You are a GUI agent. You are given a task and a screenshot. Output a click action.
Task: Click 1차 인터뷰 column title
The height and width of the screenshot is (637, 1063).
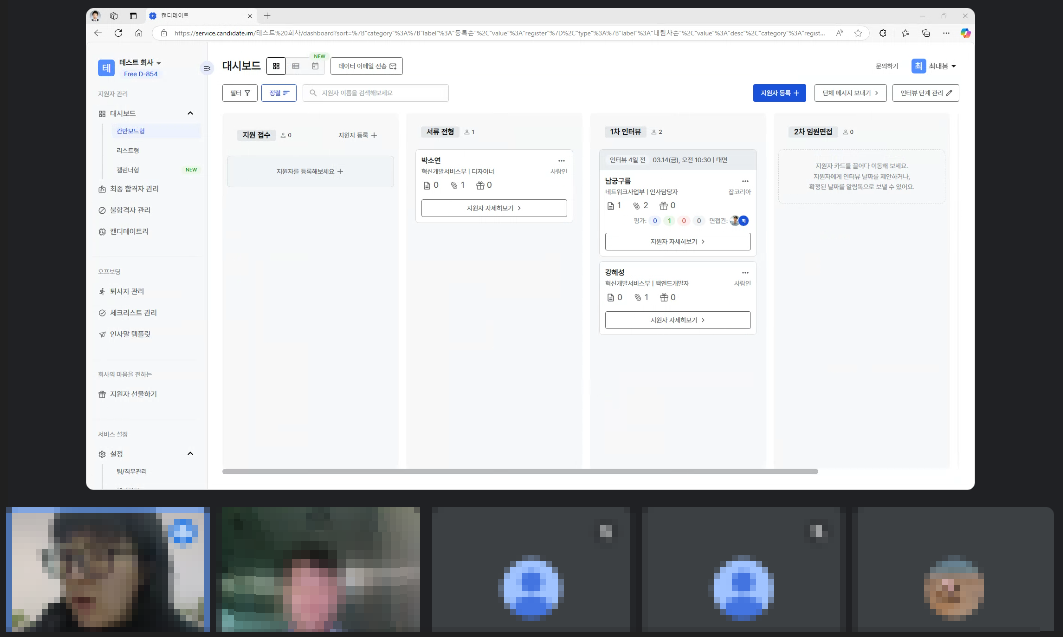point(625,132)
